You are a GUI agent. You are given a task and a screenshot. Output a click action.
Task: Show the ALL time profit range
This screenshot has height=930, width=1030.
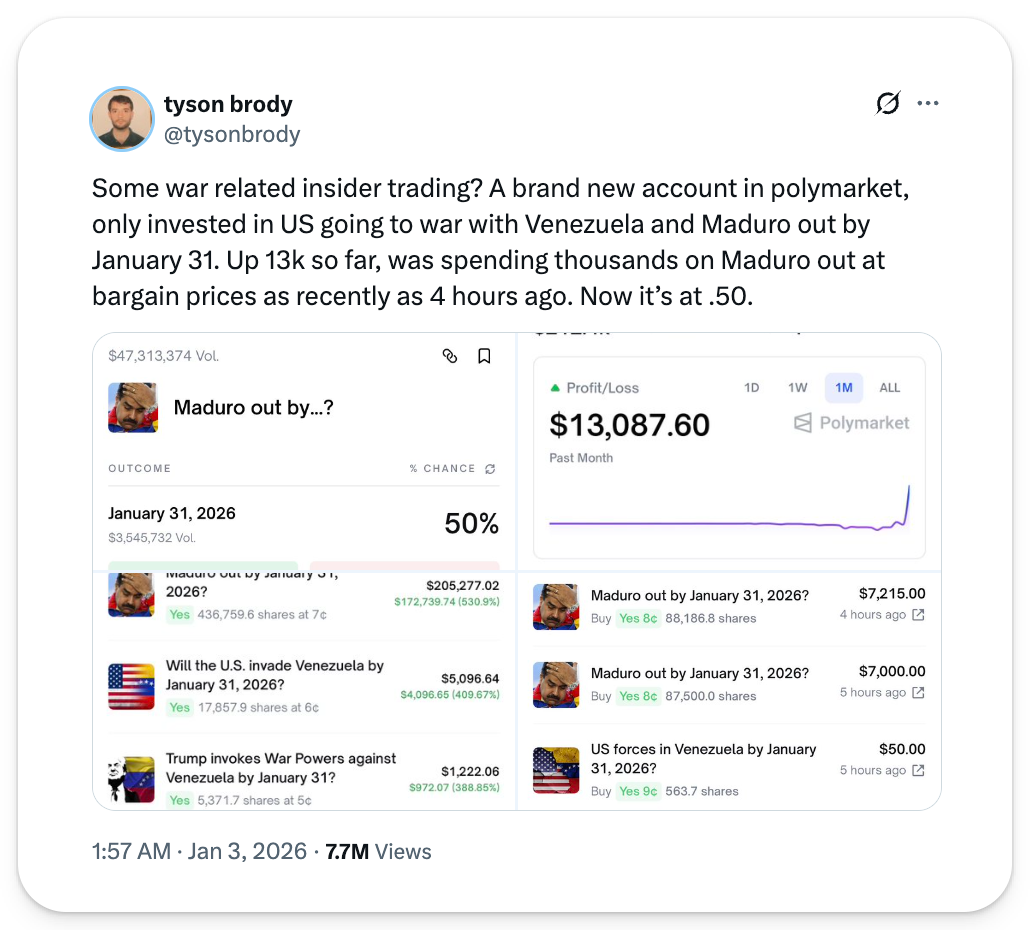pos(889,388)
